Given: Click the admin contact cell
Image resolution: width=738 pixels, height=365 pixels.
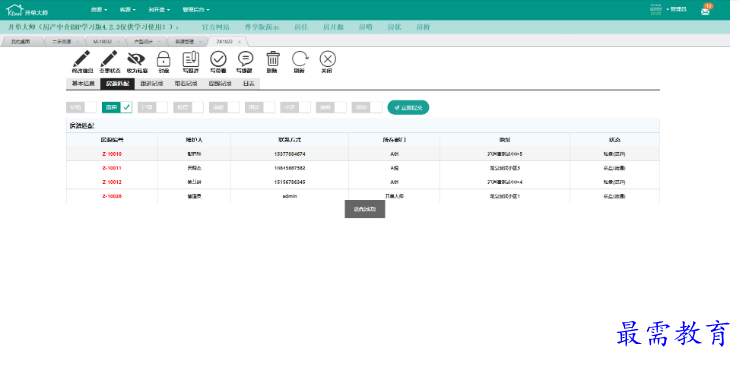Looking at the screenshot, I should [289, 196].
